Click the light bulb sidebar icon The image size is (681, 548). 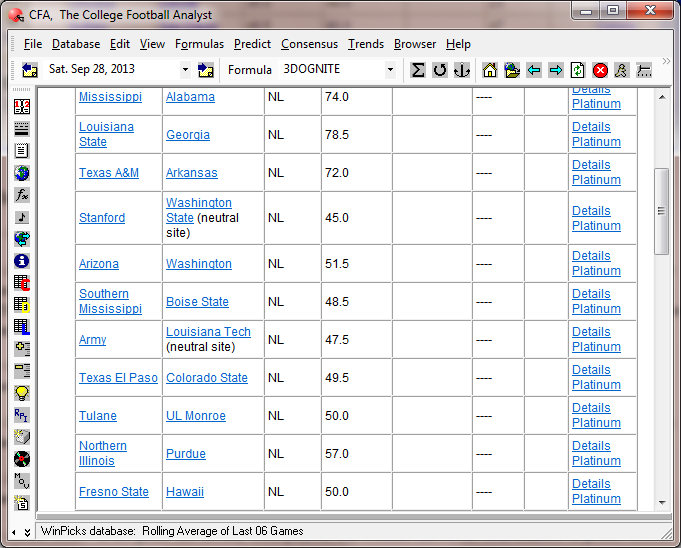[22, 393]
